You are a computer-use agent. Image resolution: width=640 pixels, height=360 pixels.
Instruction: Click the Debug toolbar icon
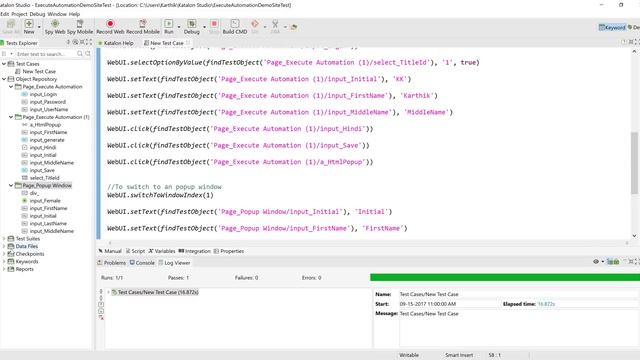[x=191, y=24]
